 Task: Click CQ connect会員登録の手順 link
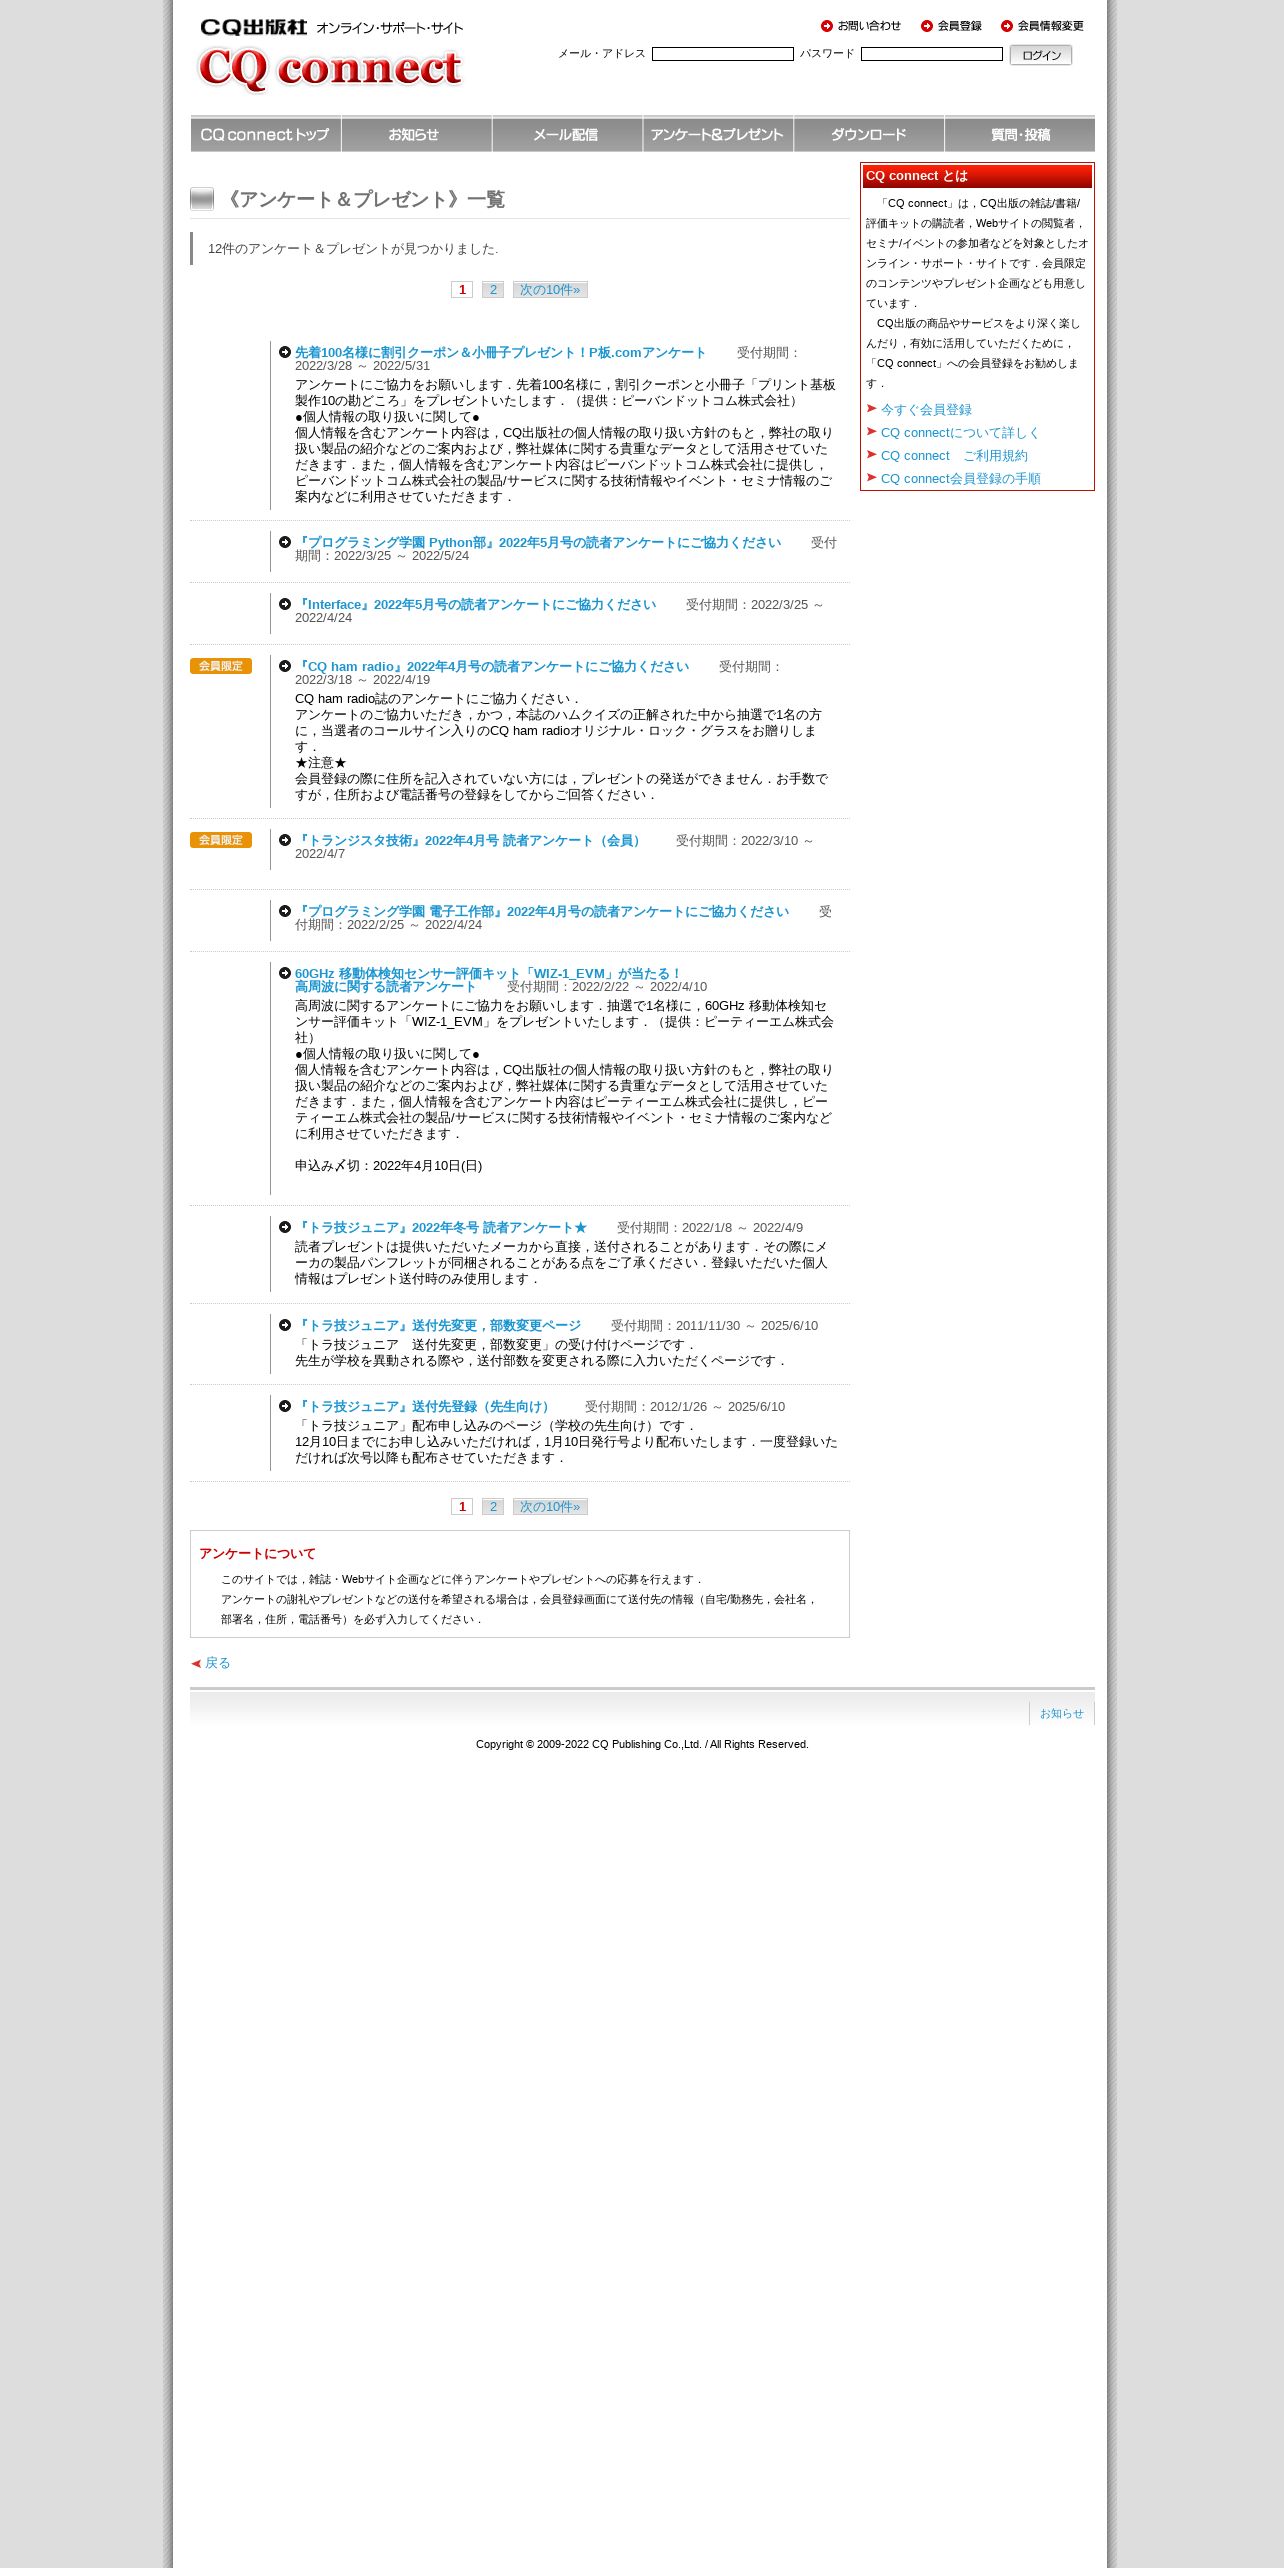960,478
